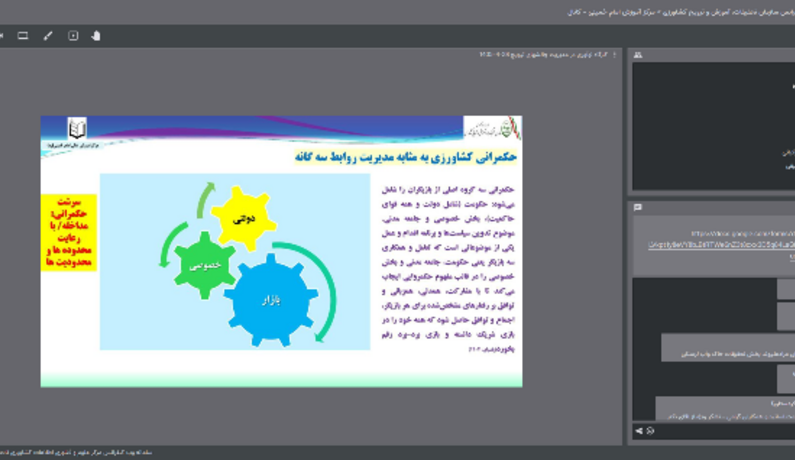Click the chat panel icon

point(638,207)
